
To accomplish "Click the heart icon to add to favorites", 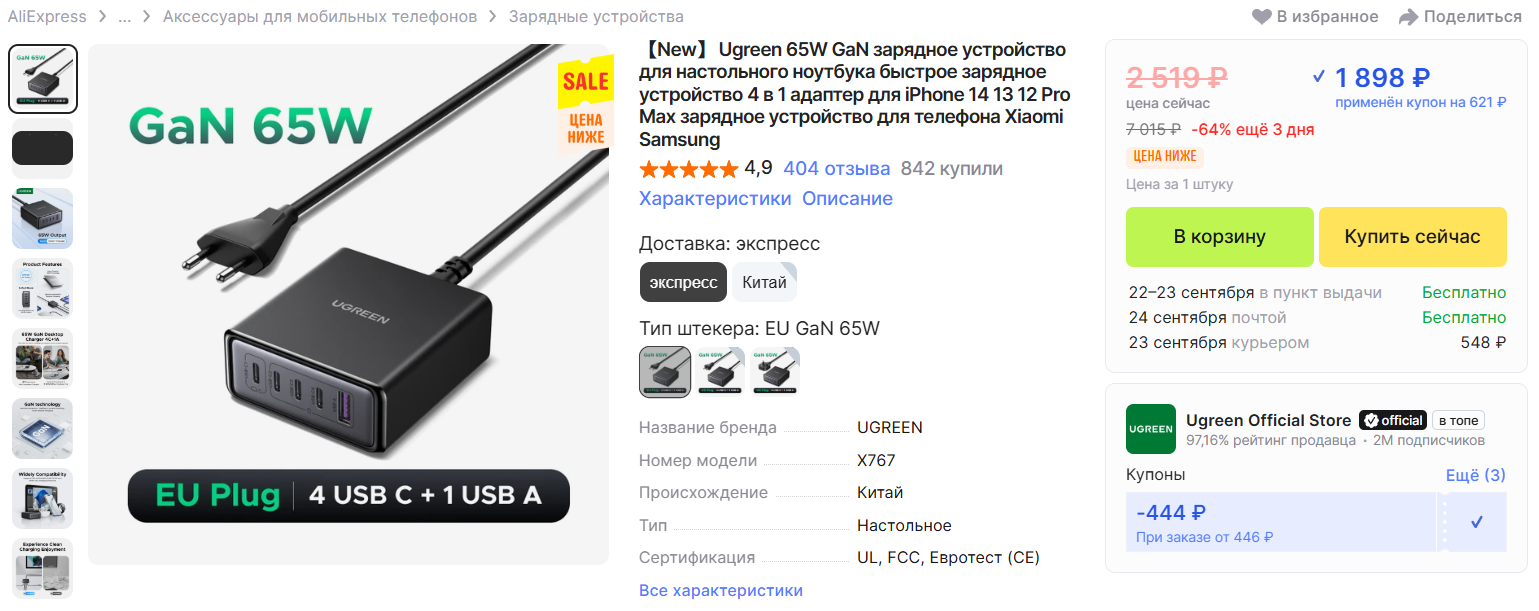I will [x=1262, y=17].
